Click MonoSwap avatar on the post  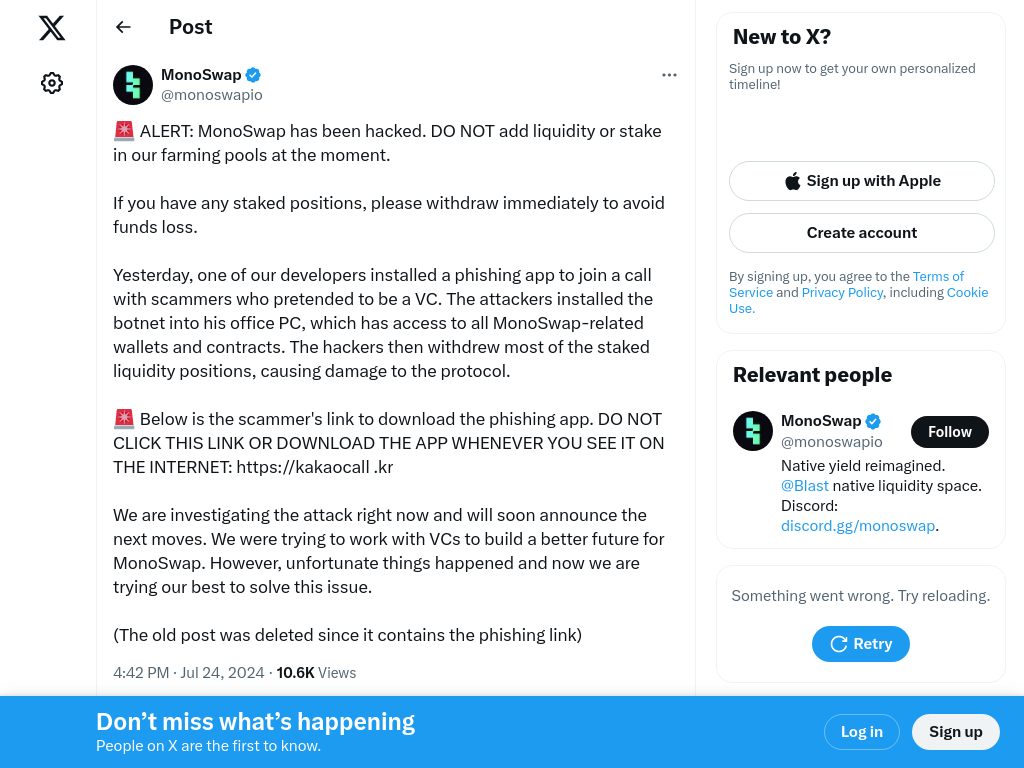[x=133, y=85]
